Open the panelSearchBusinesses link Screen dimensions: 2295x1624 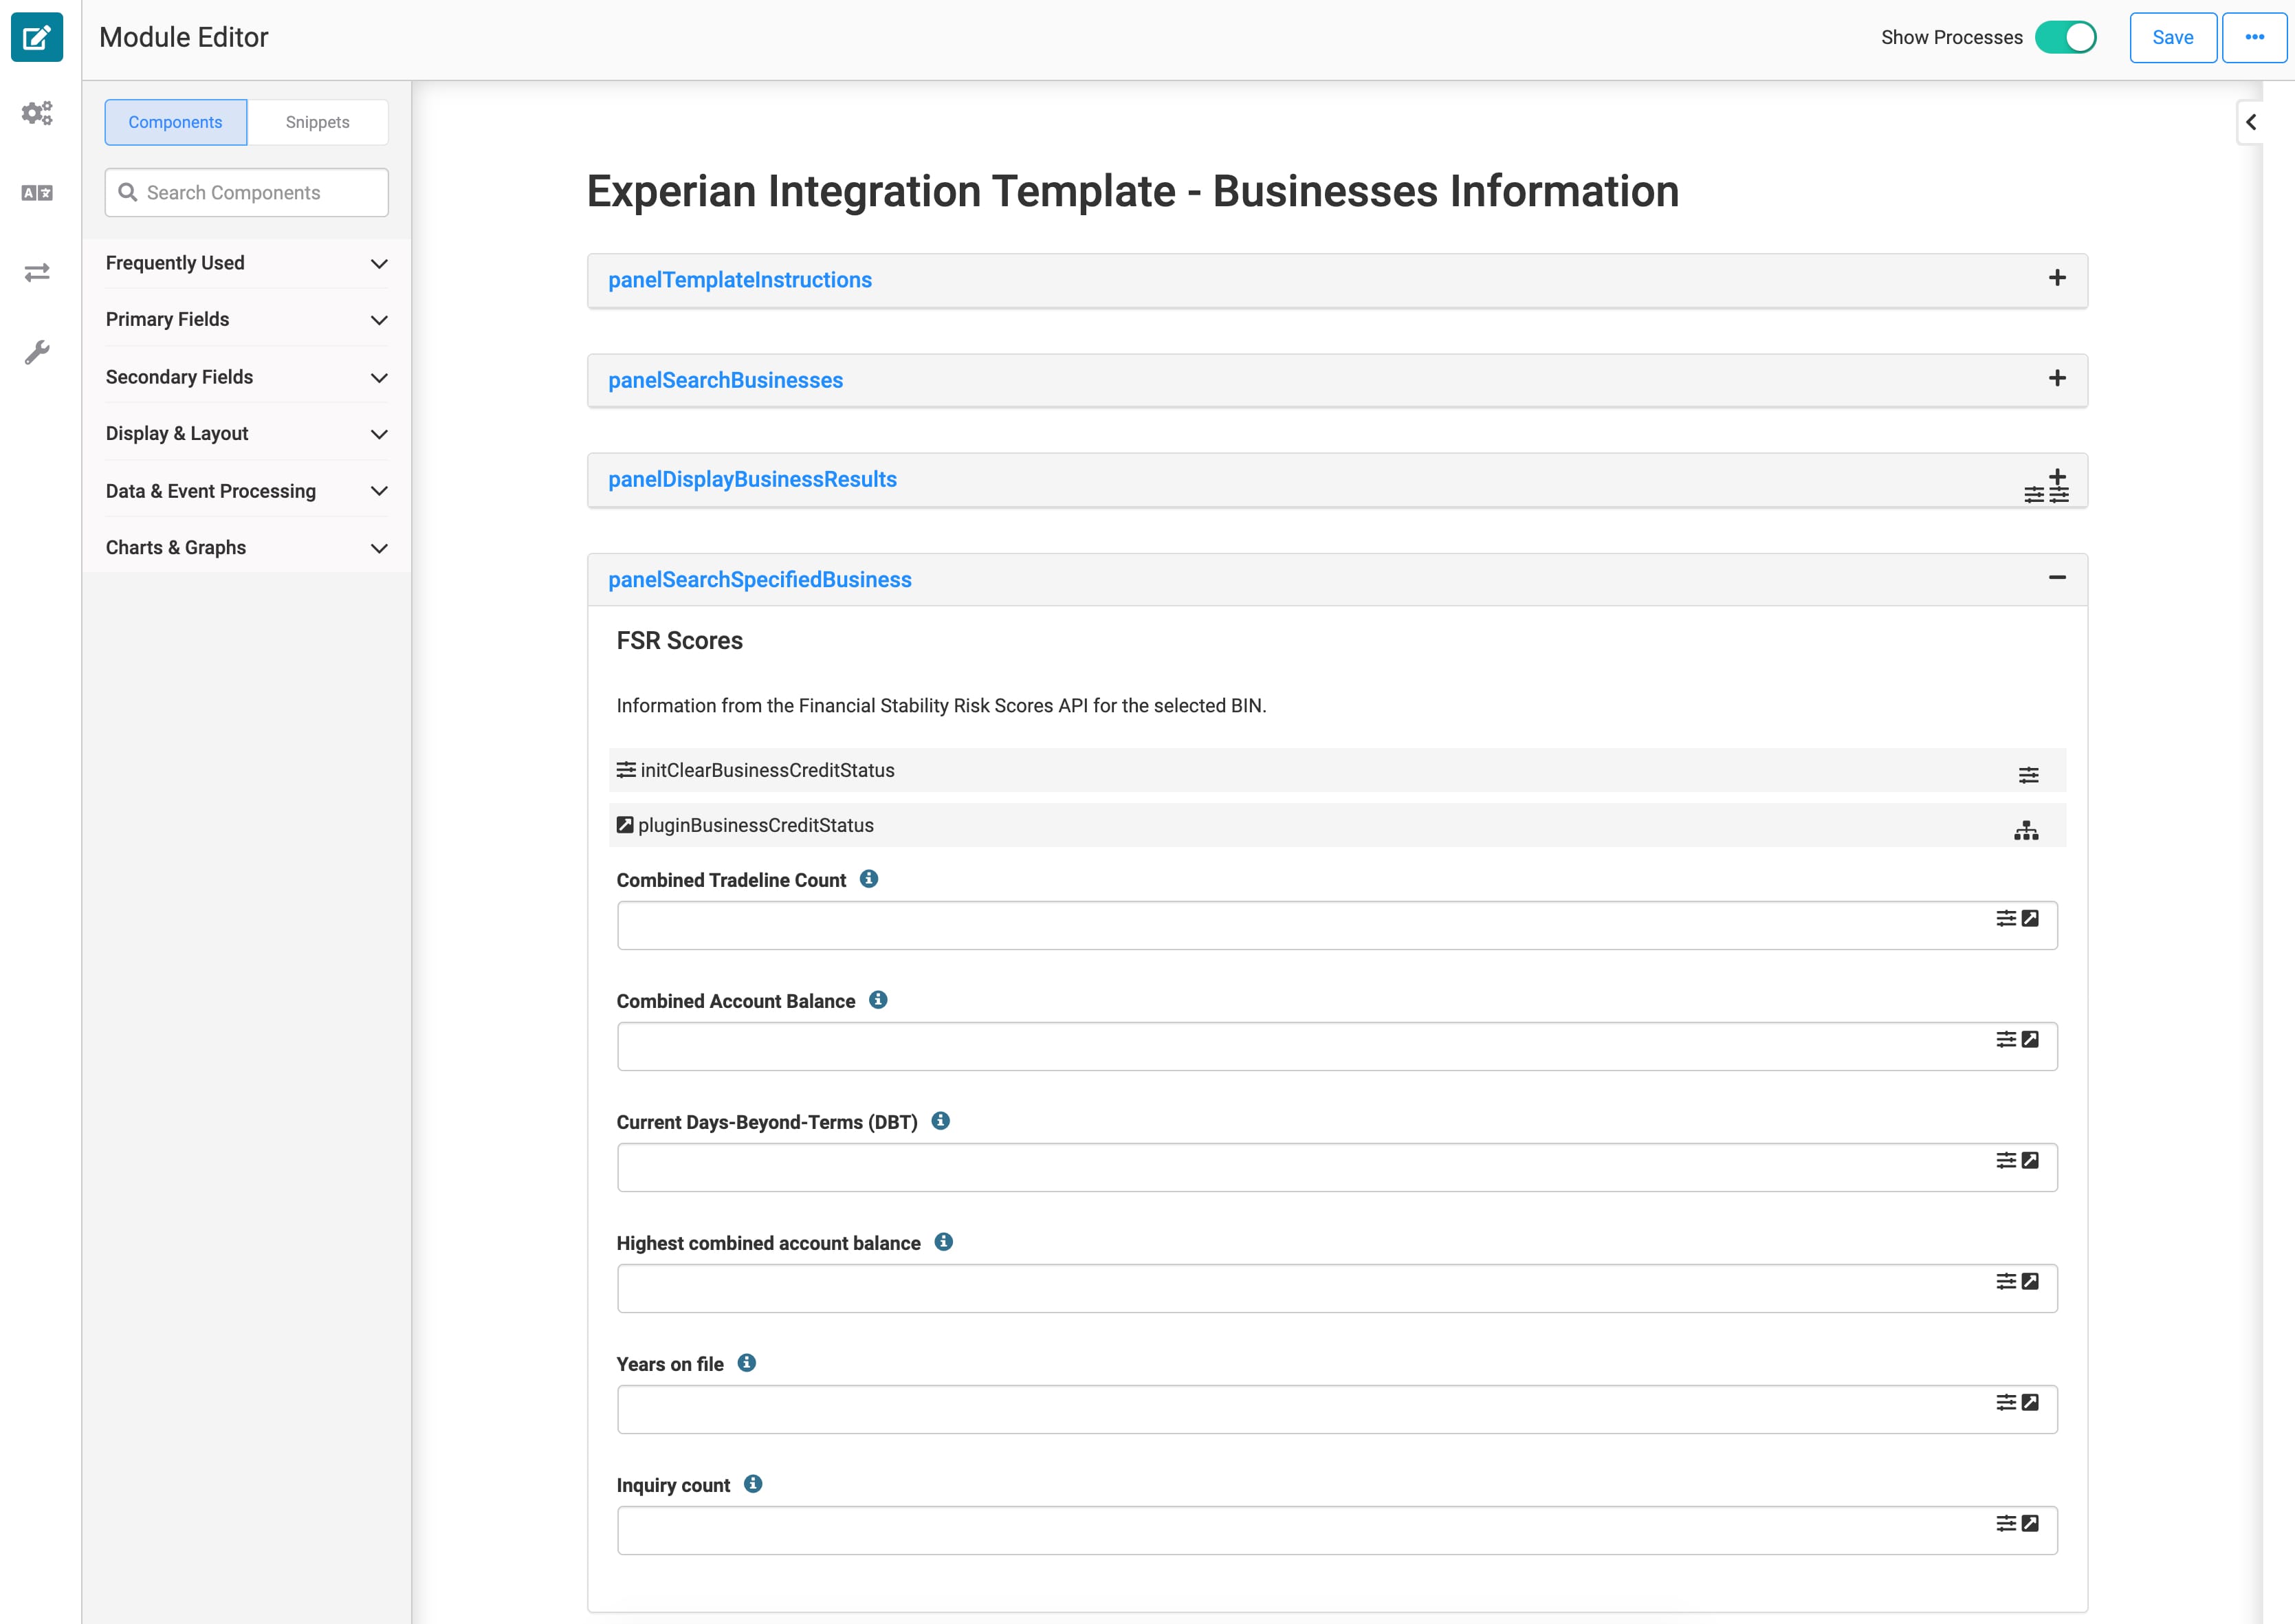pyautogui.click(x=725, y=380)
